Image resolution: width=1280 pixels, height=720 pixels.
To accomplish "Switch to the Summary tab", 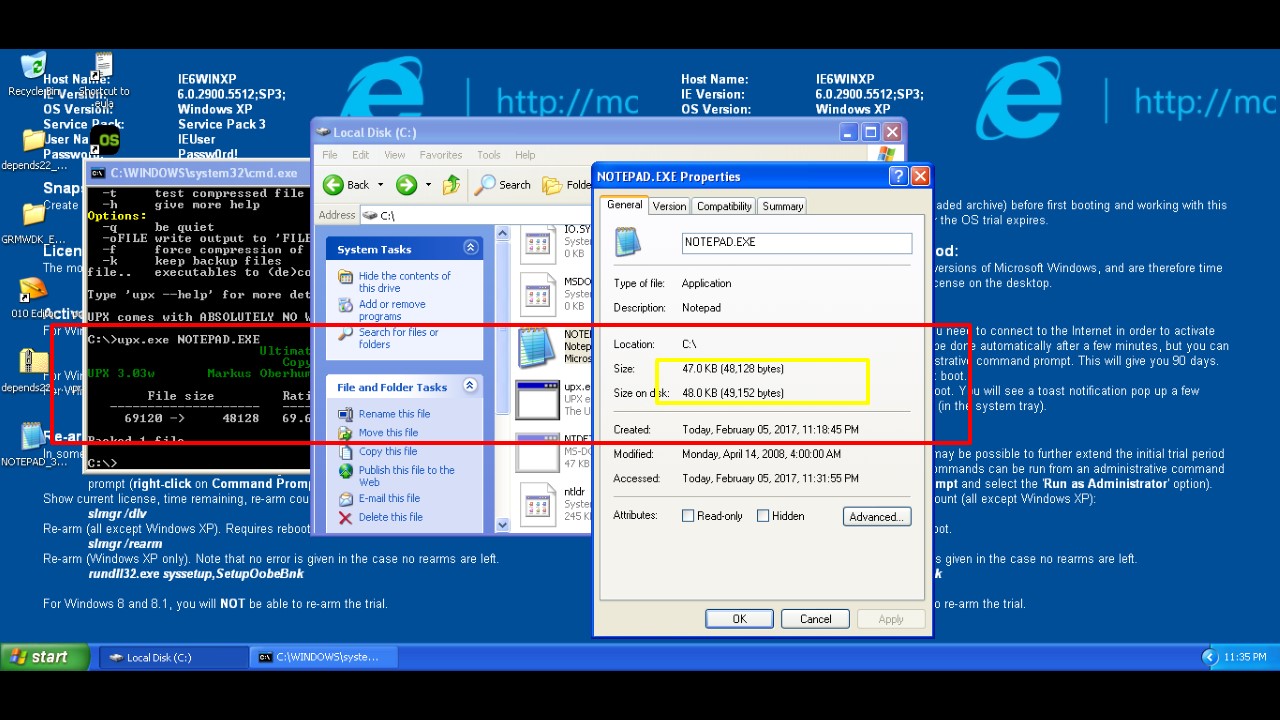I will [782, 206].
